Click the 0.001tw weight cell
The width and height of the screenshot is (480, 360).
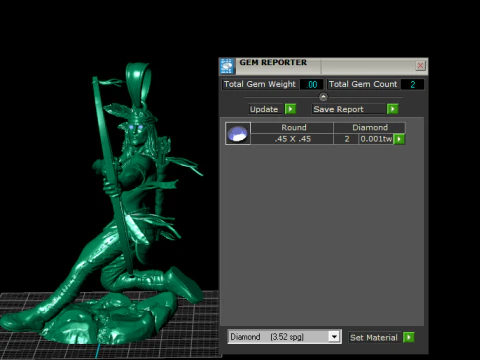(376, 139)
